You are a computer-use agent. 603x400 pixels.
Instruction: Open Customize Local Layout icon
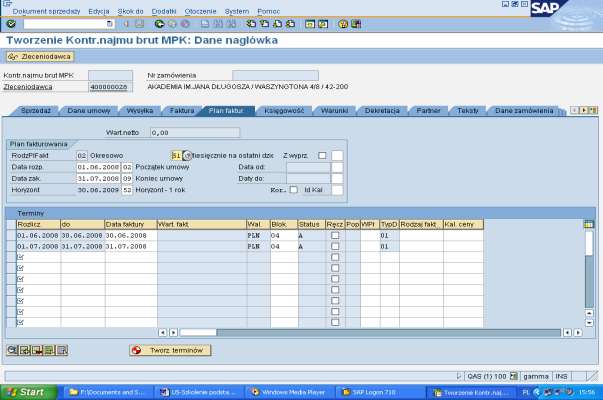(x=356, y=24)
